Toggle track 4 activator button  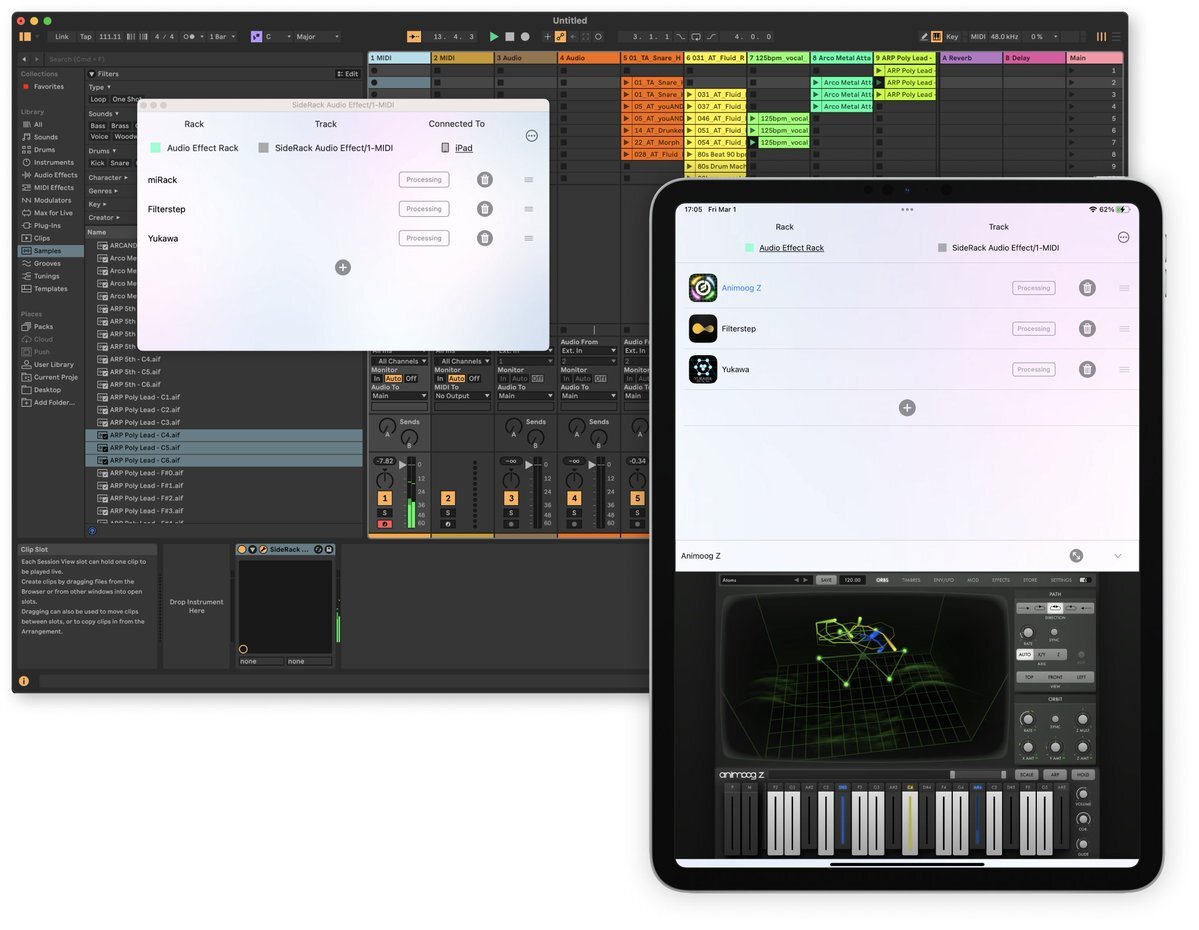click(x=574, y=498)
